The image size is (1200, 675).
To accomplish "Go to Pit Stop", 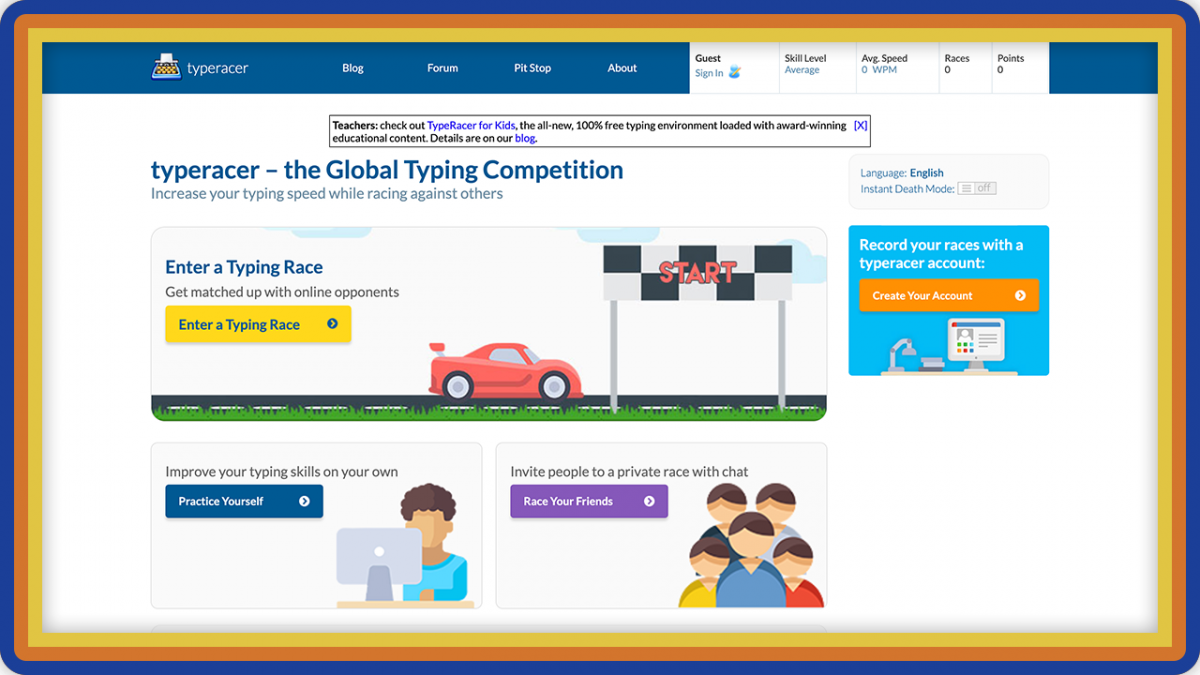I will [x=532, y=68].
